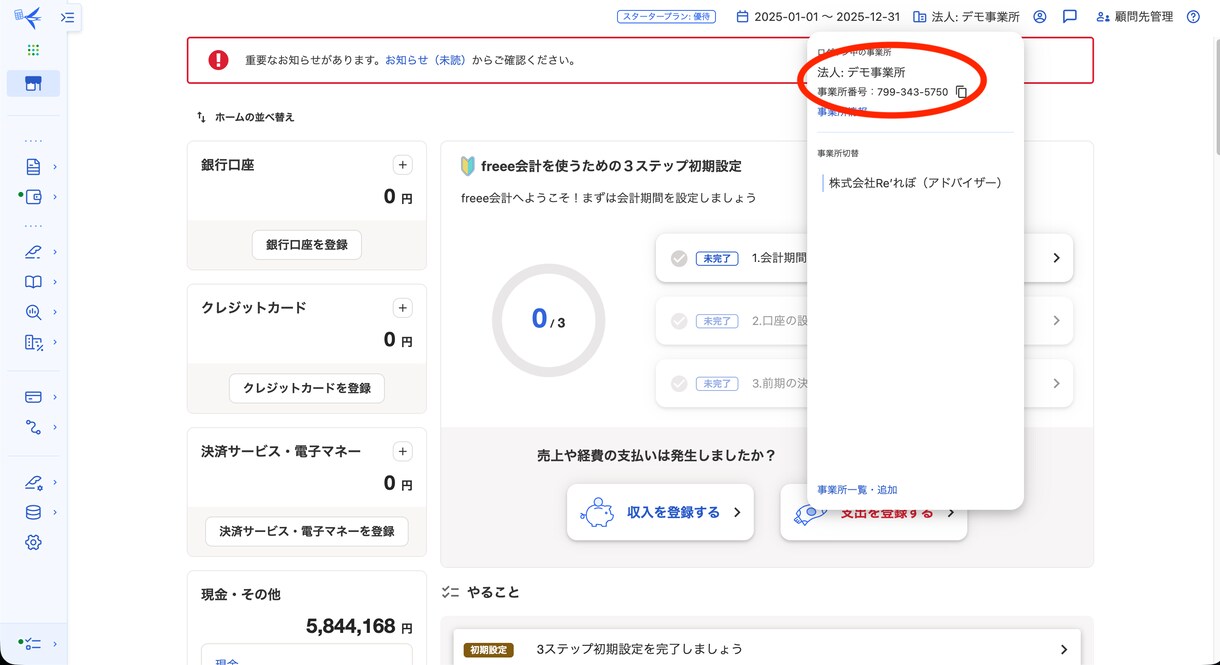Image resolution: width=1220 pixels, height=665 pixels.
Task: Expand chevron beside the credit card sidebar icon
Action: [x=55, y=397]
